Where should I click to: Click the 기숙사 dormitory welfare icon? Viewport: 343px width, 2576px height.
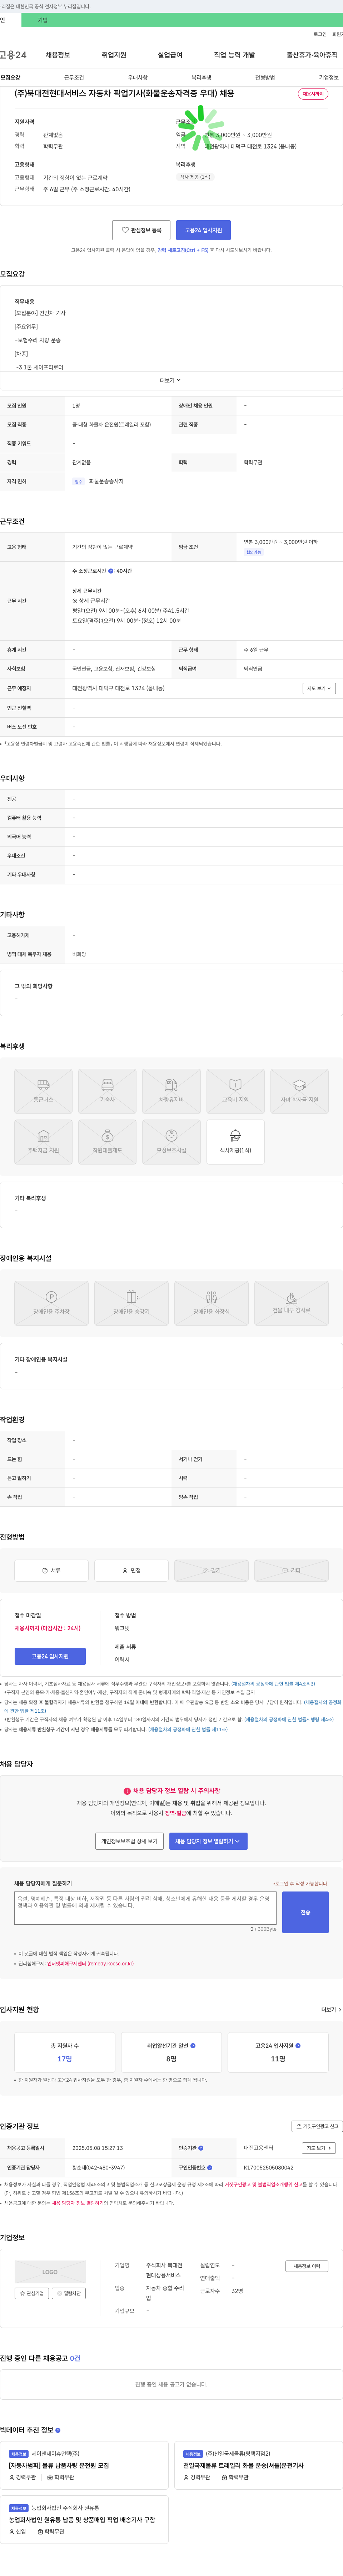coord(107,1091)
